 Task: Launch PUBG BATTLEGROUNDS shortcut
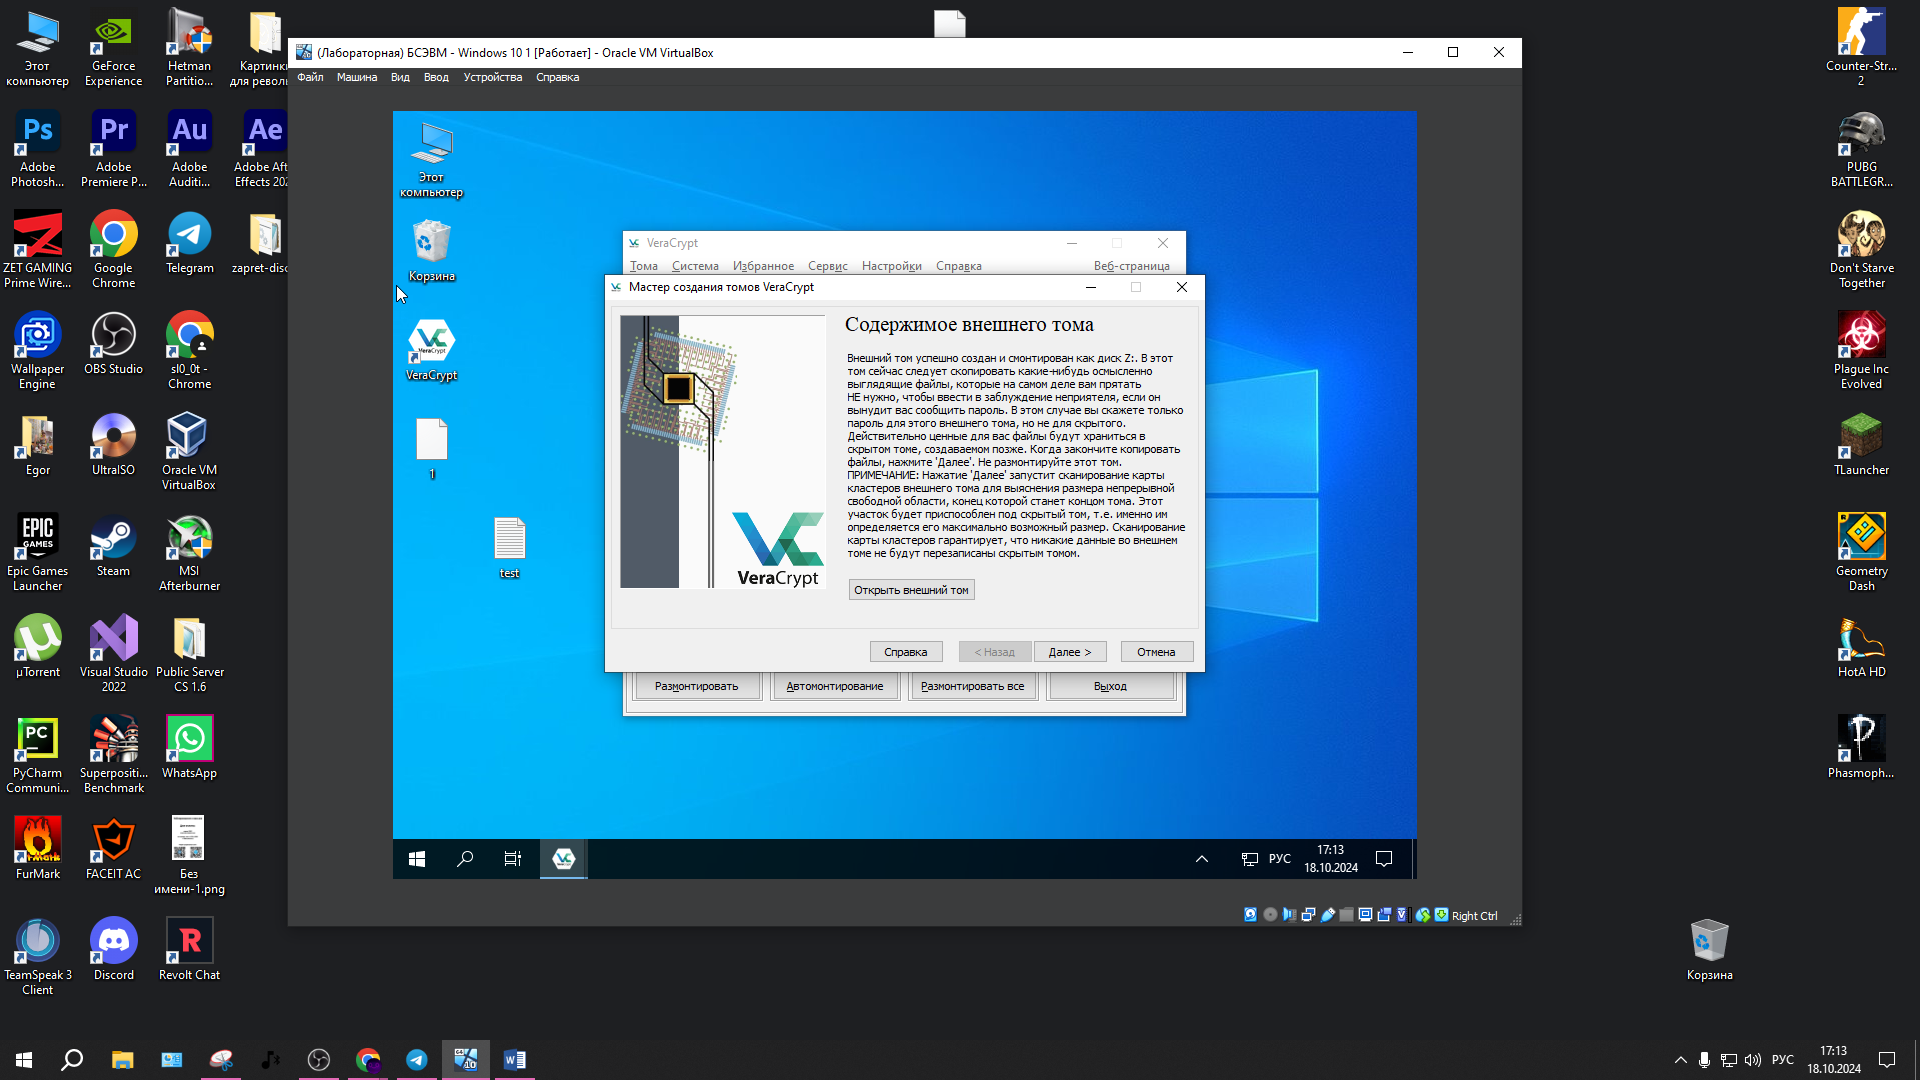[x=1862, y=149]
